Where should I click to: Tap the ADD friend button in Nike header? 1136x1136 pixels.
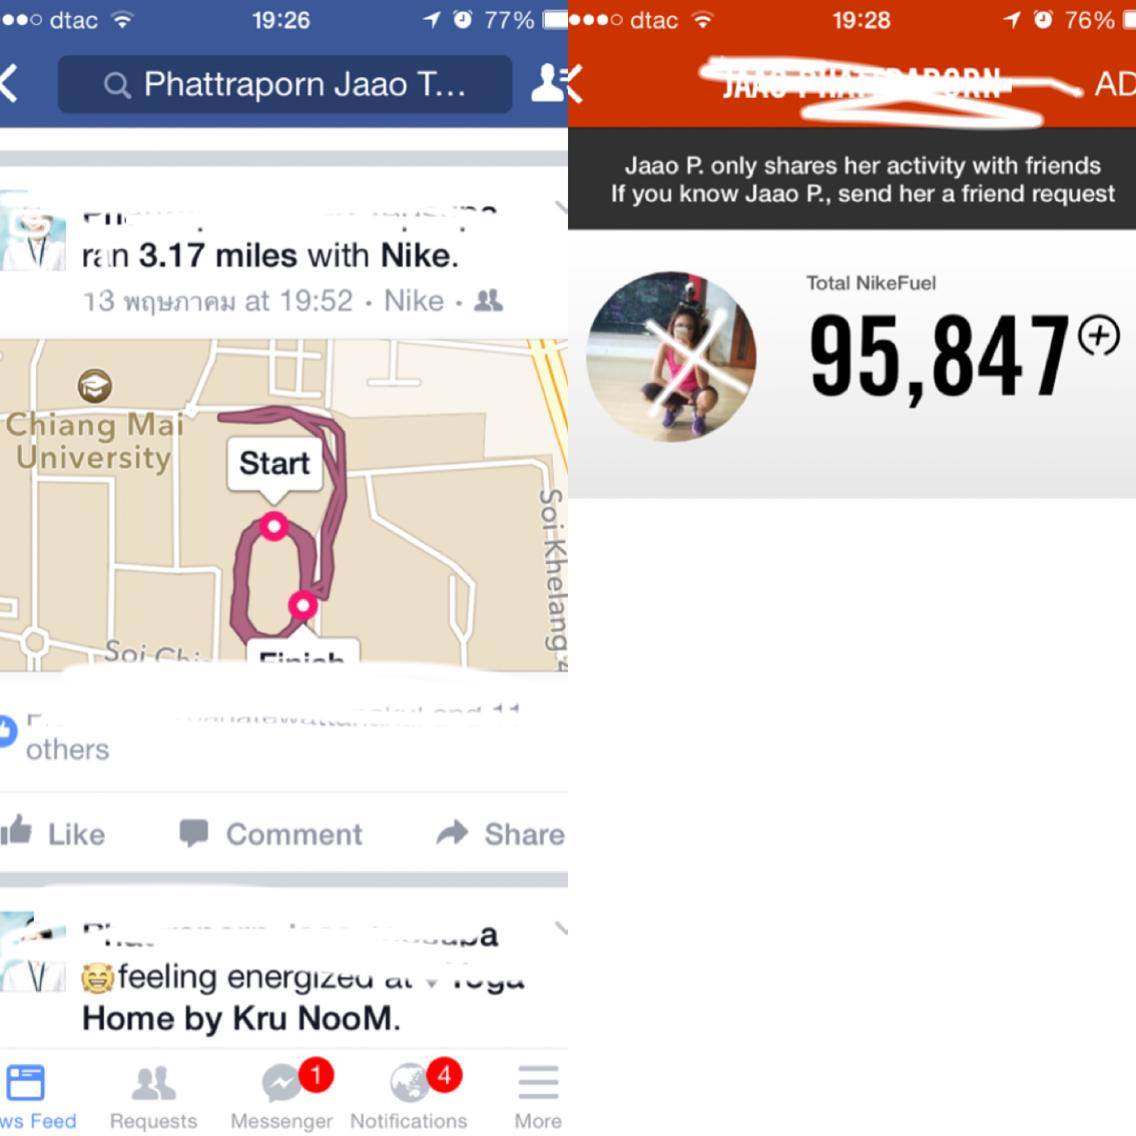click(x=1114, y=84)
